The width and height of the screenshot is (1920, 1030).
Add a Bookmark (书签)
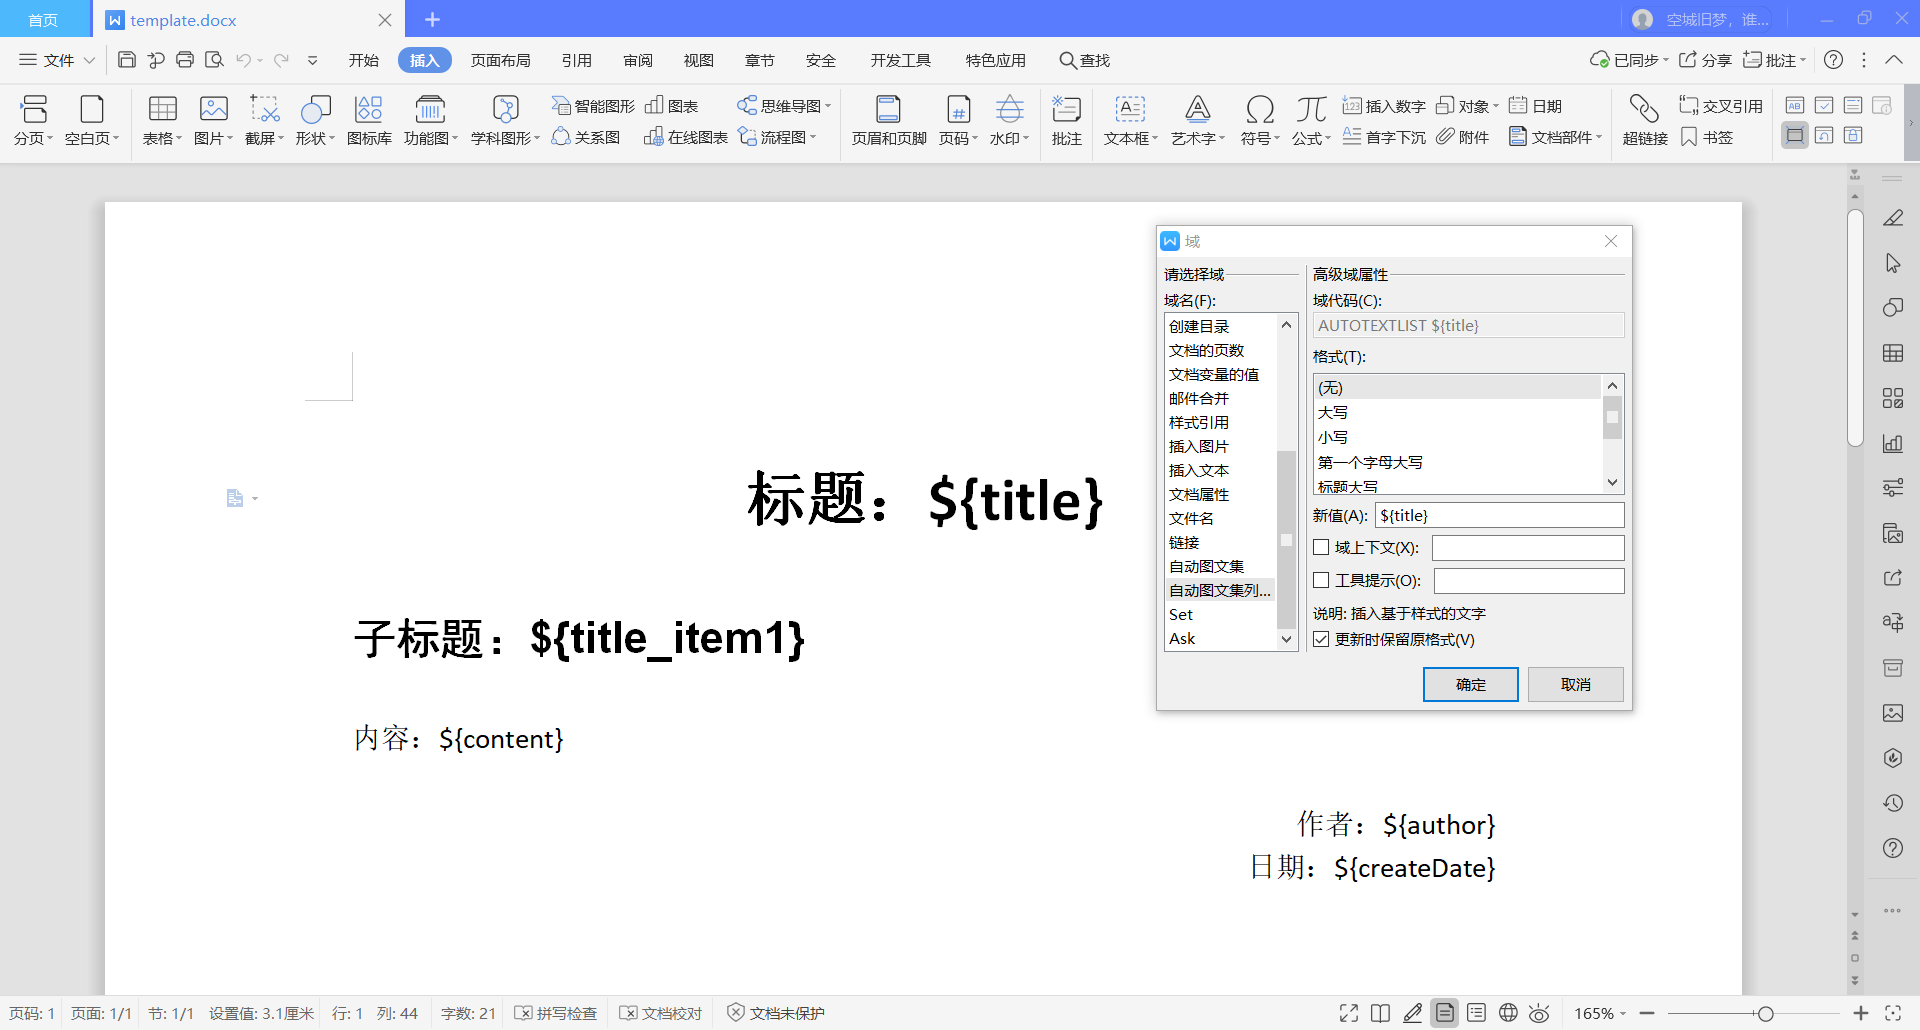(x=1707, y=137)
